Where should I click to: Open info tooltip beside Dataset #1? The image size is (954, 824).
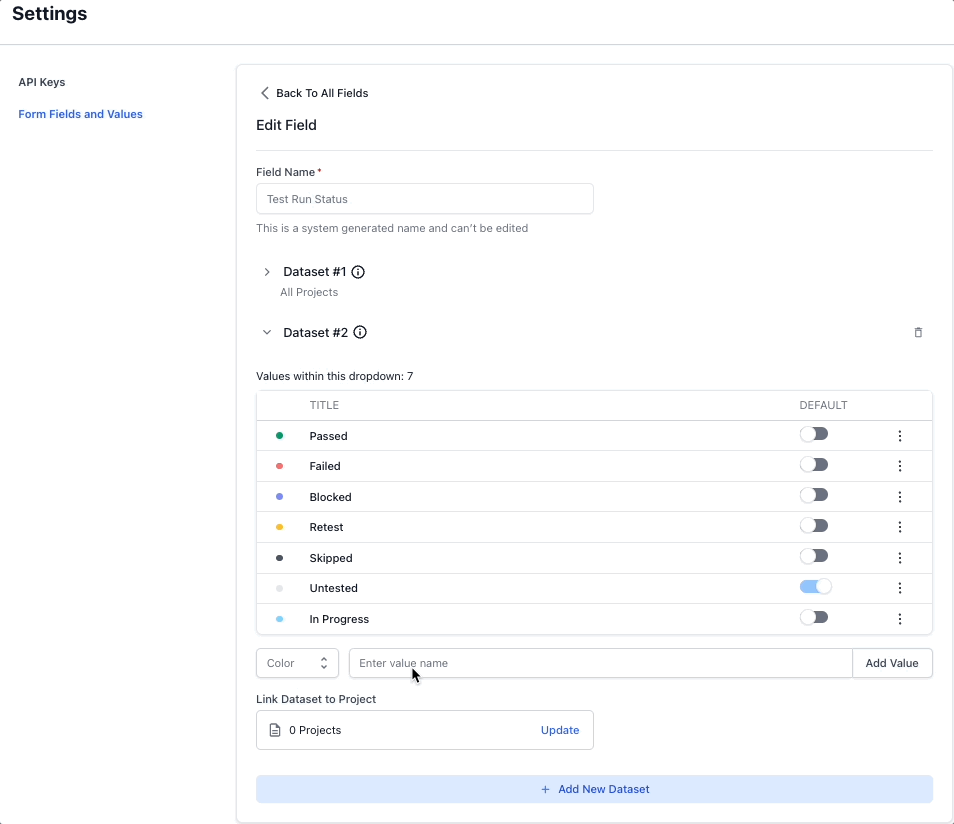point(358,272)
